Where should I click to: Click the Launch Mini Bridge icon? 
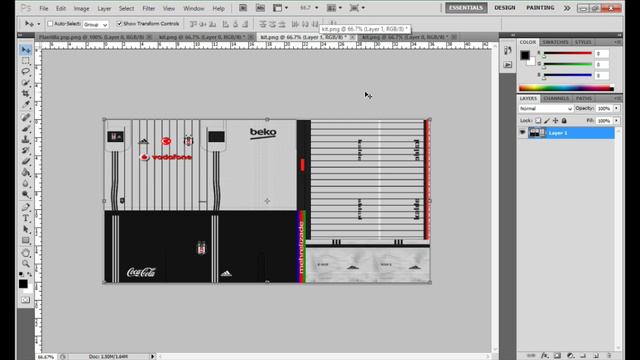point(260,8)
